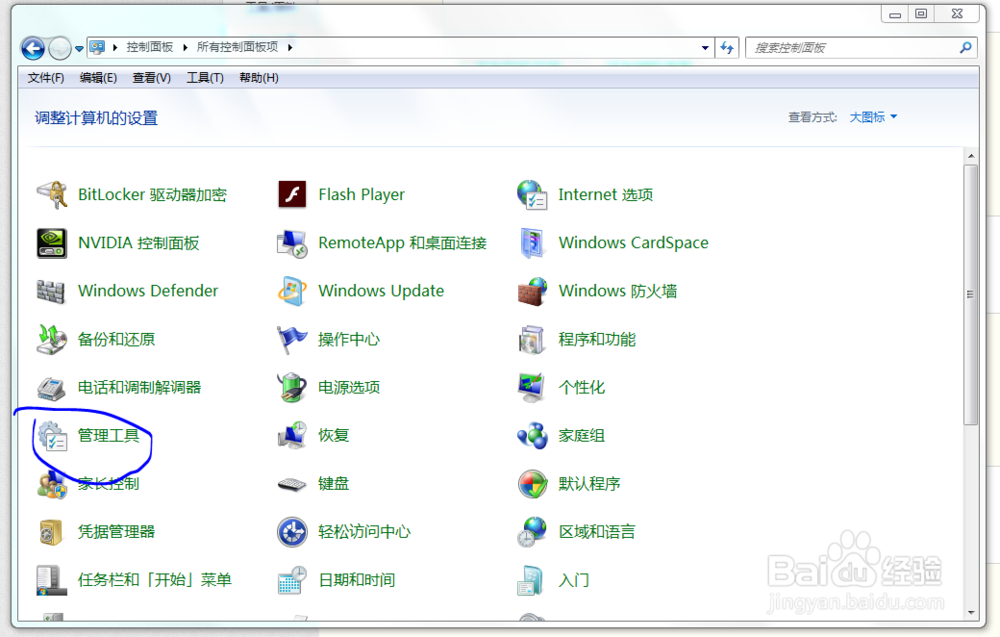
Task: Open 入门 icon
Action: coord(530,580)
